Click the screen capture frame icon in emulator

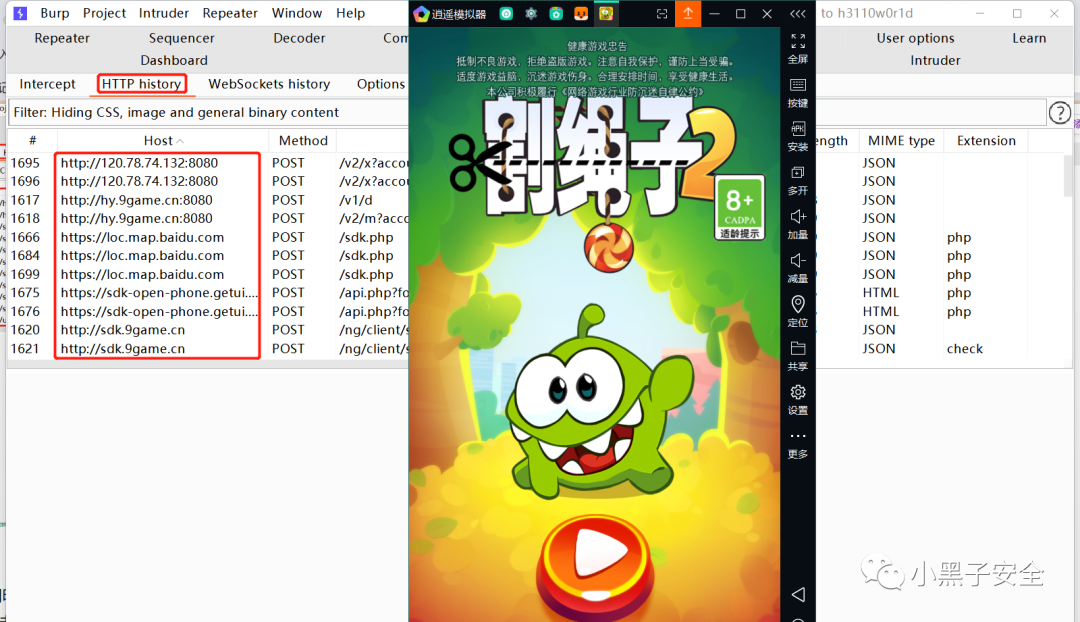coord(662,13)
